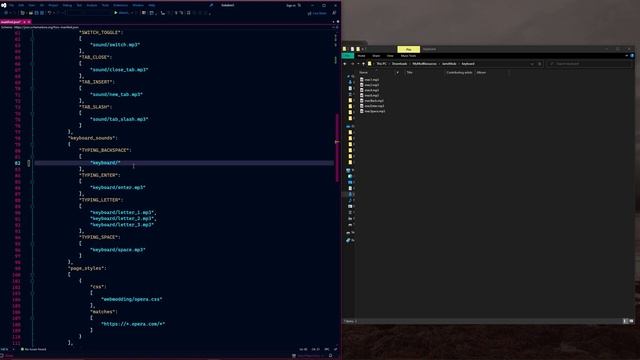The width and height of the screenshot is (640, 360).
Task: Click "keyboard/enter.mp3" string in the code
Action: [x=118, y=187]
